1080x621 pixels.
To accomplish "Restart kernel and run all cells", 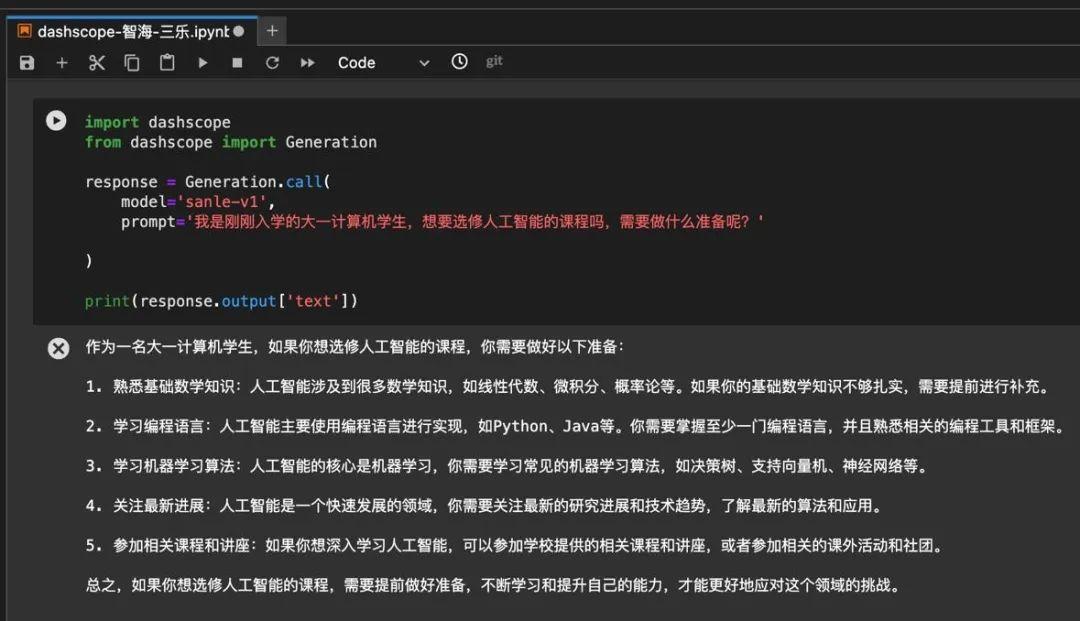I will click(307, 61).
